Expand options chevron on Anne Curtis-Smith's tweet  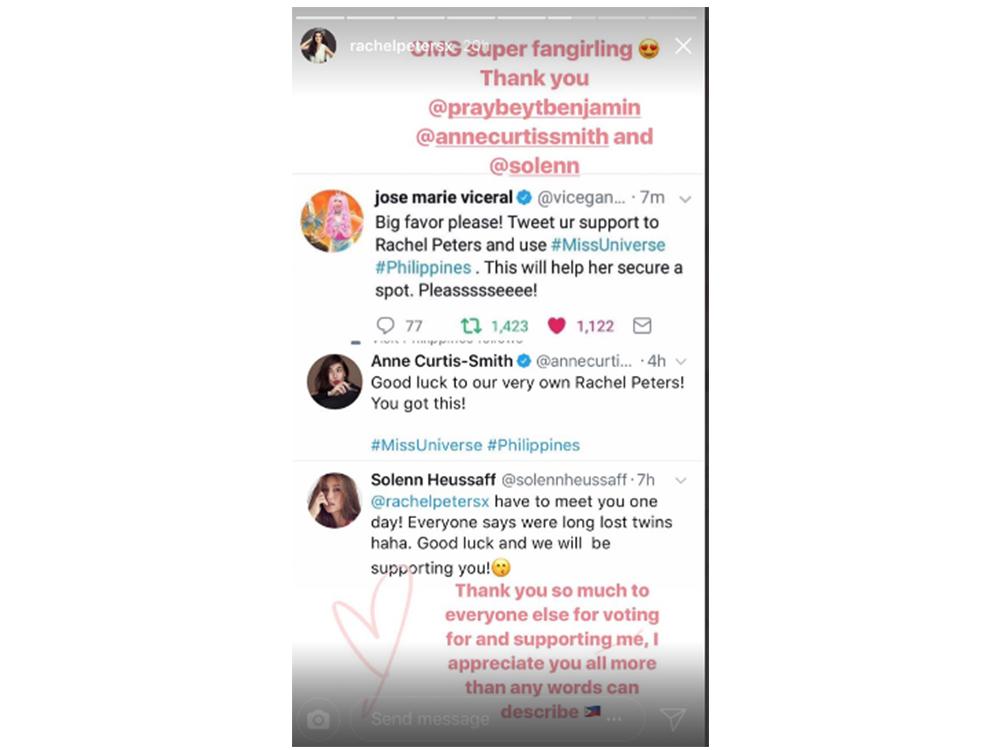click(x=681, y=362)
